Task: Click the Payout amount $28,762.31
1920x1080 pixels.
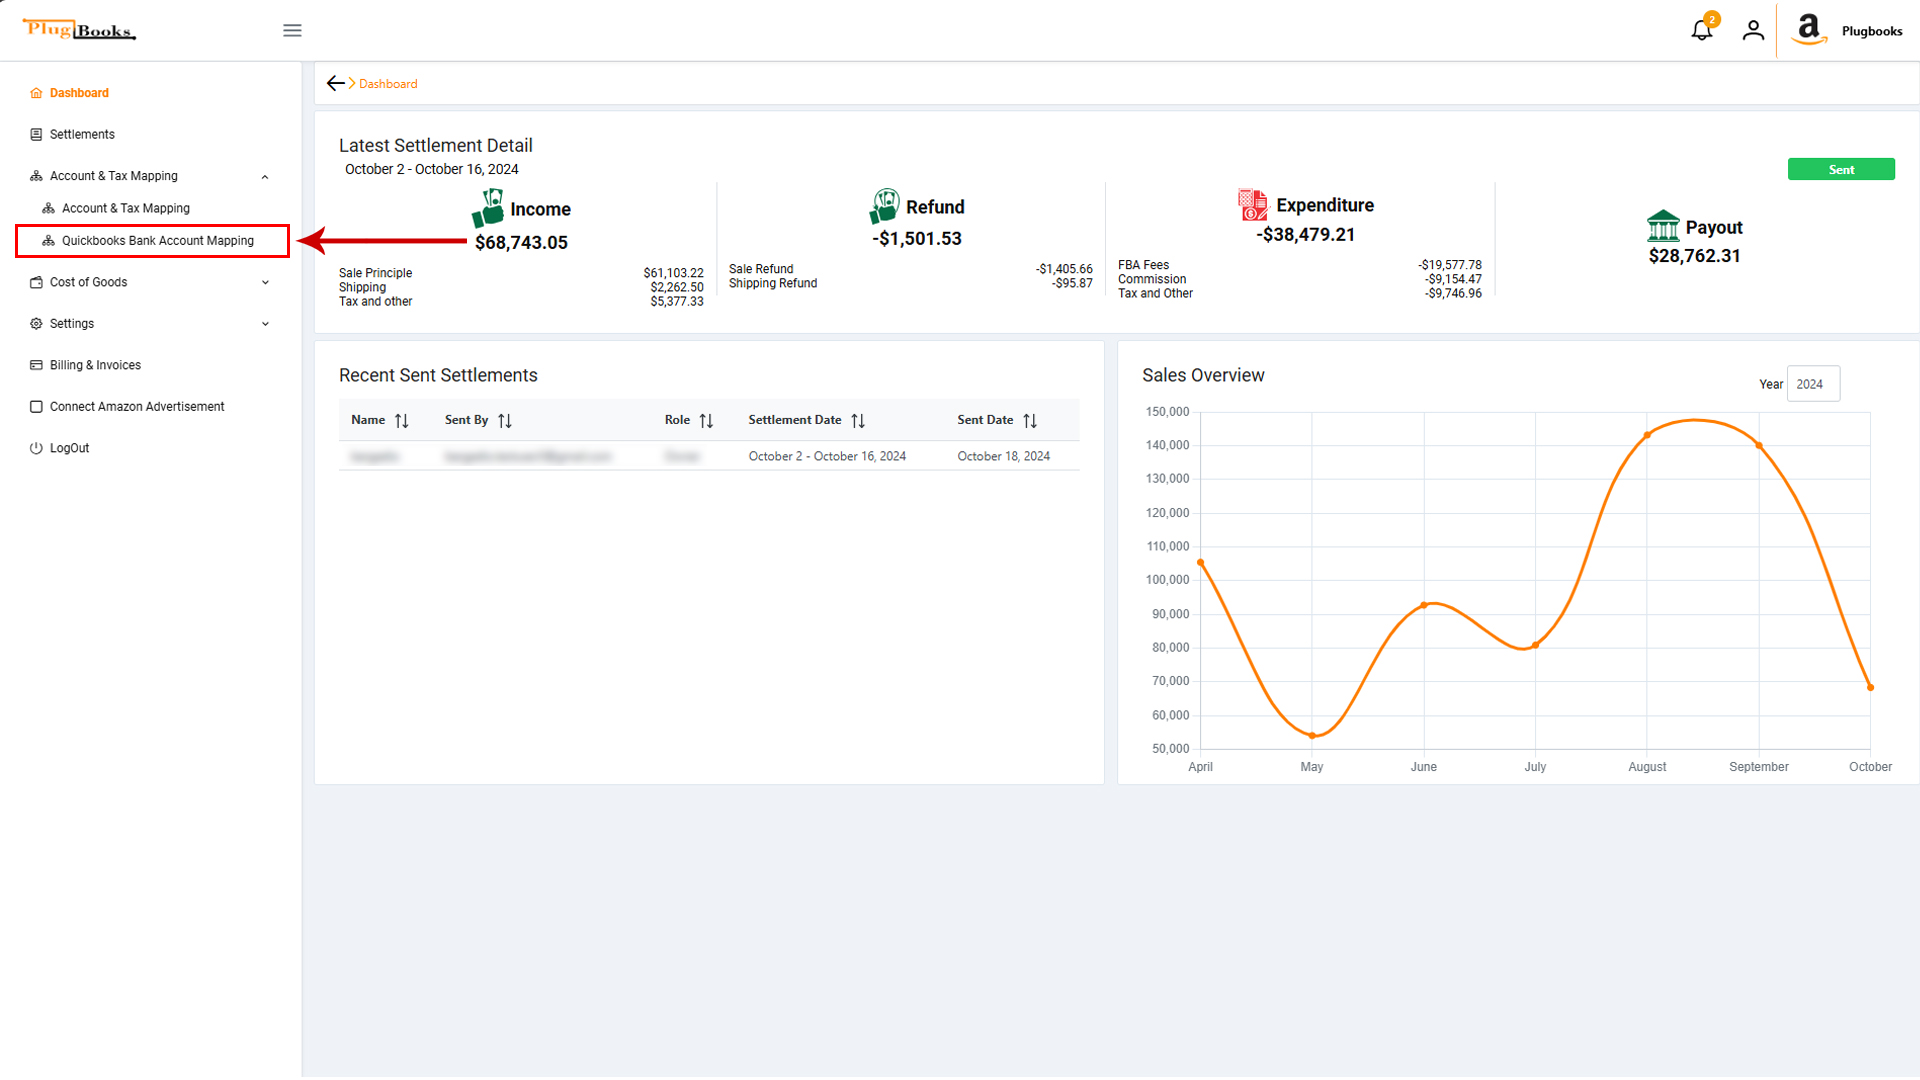Action: 1694,256
